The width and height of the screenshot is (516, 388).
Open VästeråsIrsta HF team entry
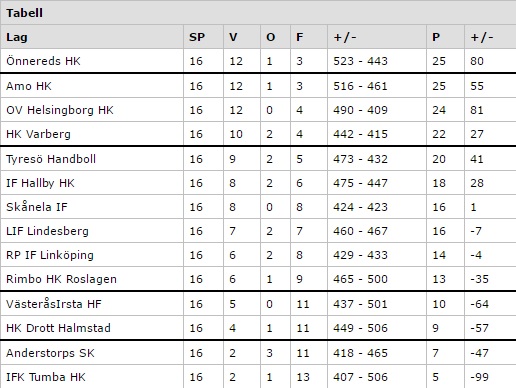pyautogui.click(x=54, y=304)
